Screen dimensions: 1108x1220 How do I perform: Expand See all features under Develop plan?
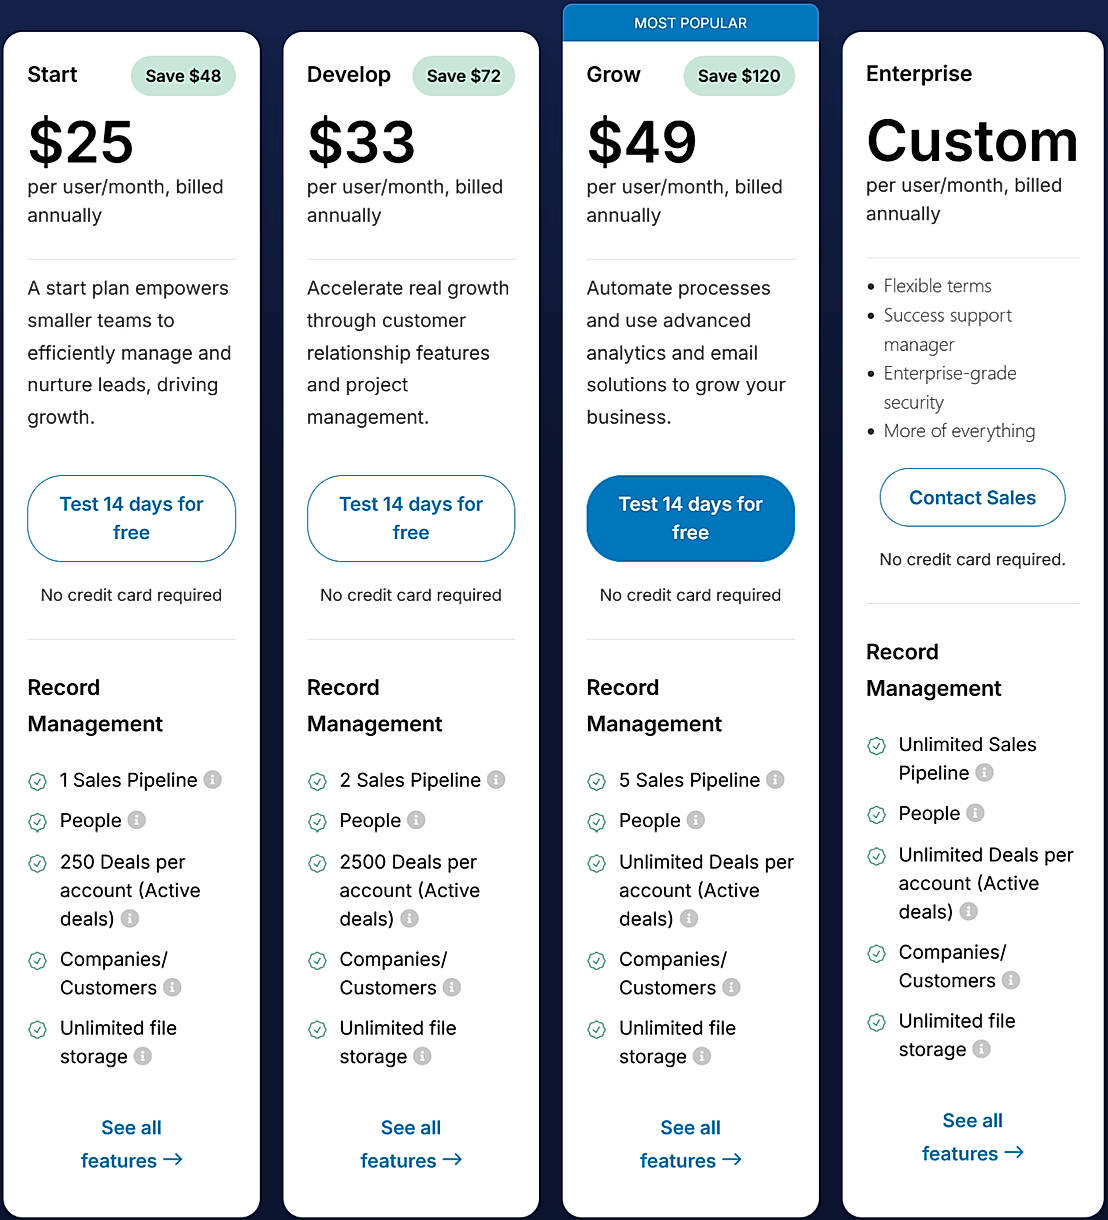tap(411, 1144)
